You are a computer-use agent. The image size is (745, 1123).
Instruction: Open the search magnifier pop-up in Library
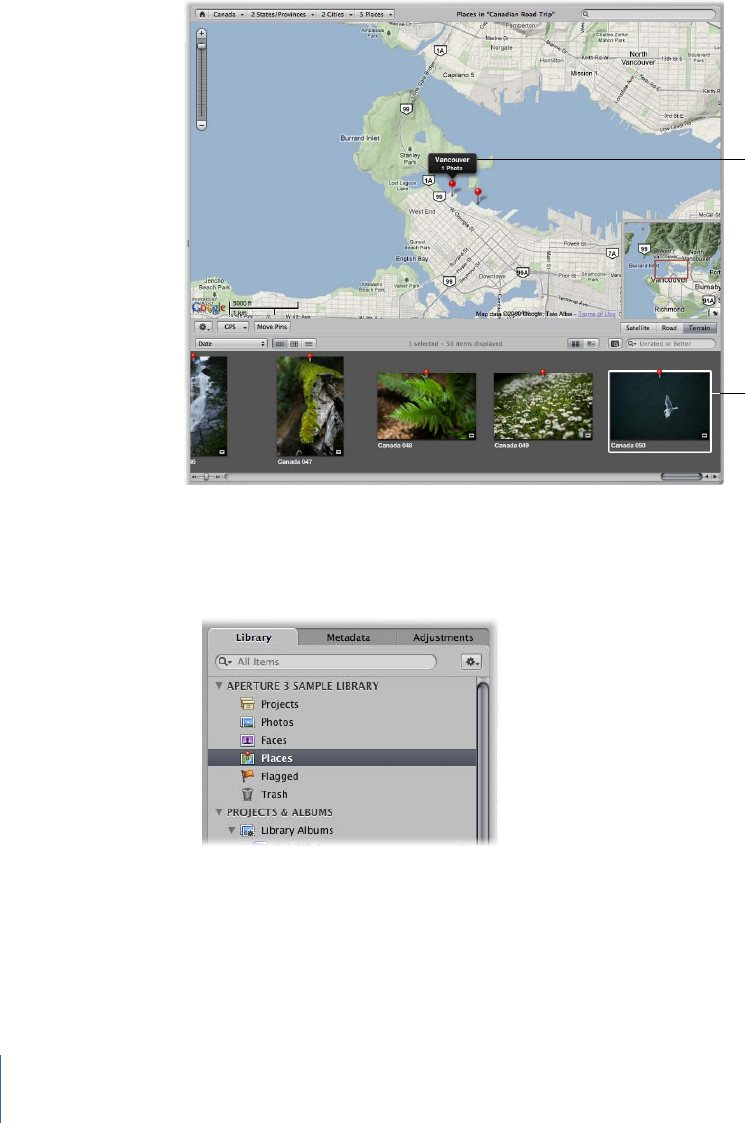(x=225, y=662)
